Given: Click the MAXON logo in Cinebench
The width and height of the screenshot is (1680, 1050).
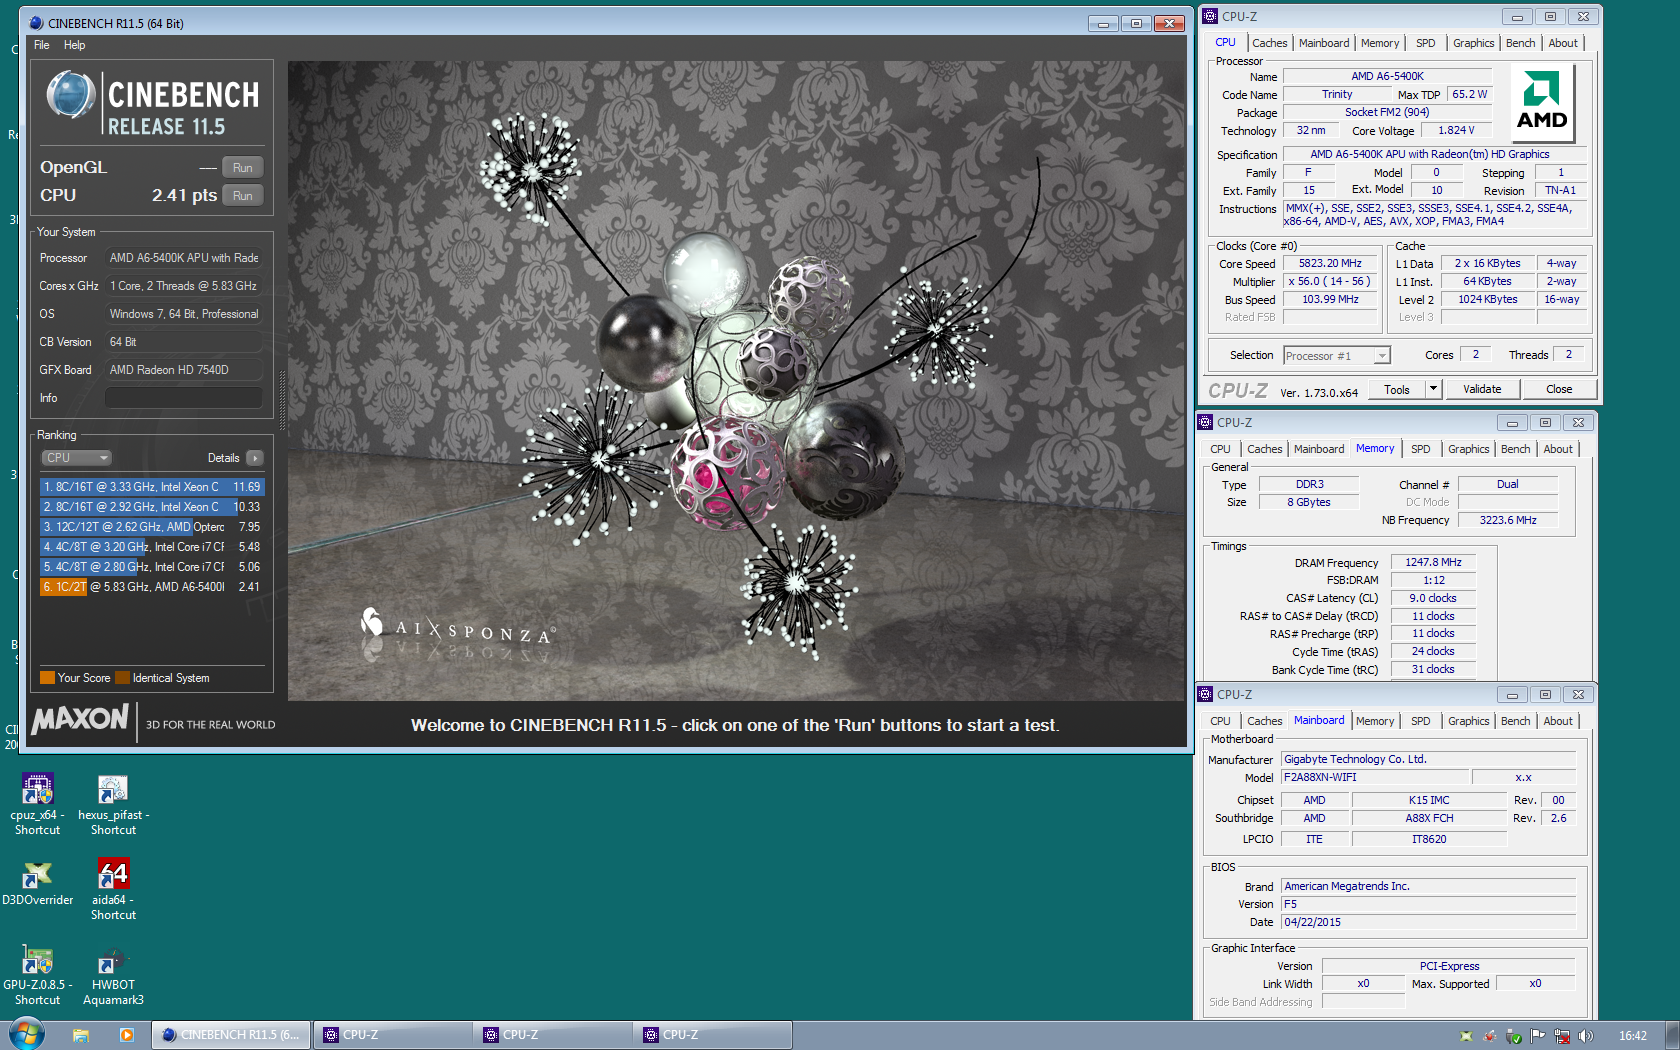Looking at the screenshot, I should coord(80,719).
